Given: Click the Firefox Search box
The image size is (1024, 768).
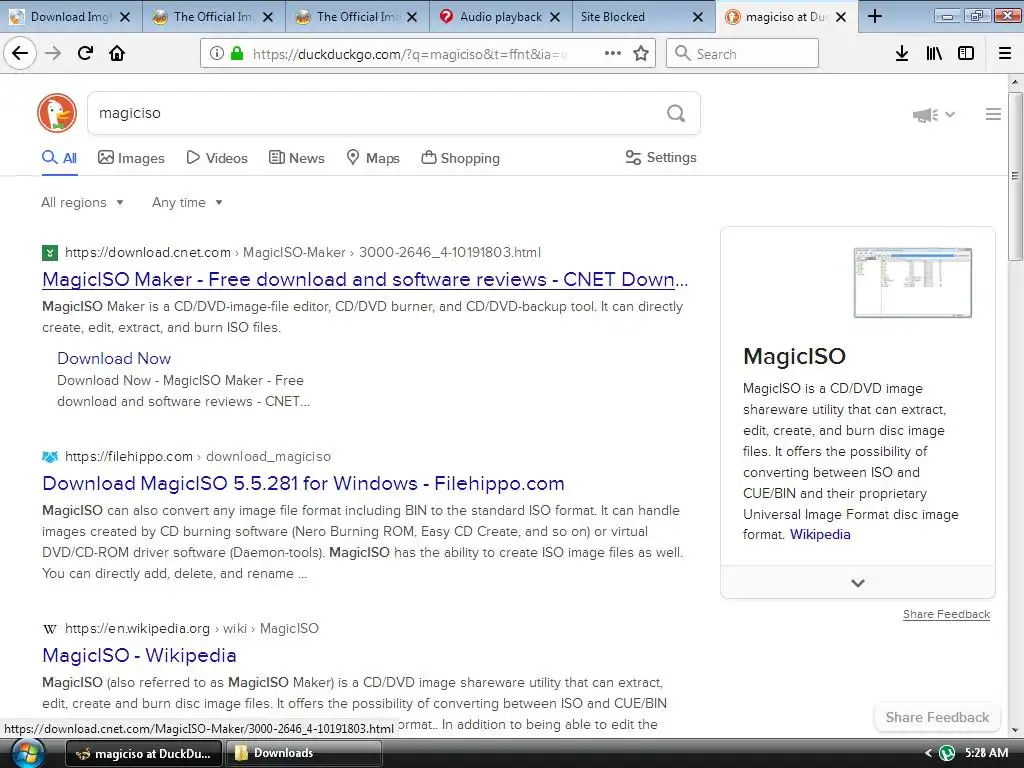Looking at the screenshot, I should coord(742,54).
